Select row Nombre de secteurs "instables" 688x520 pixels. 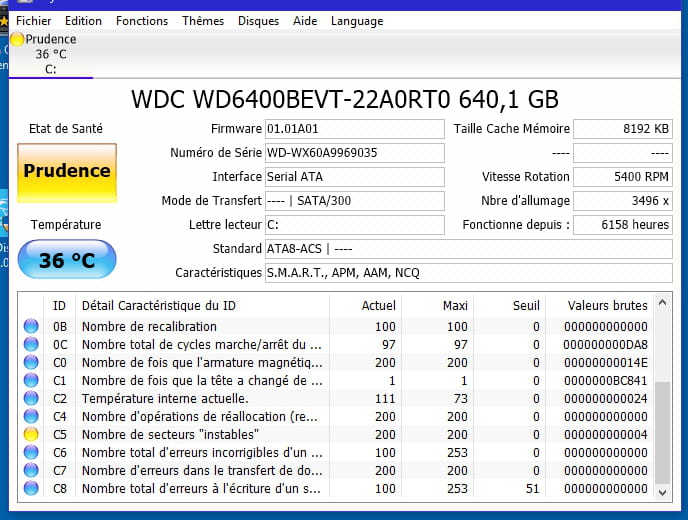[x=336, y=434]
